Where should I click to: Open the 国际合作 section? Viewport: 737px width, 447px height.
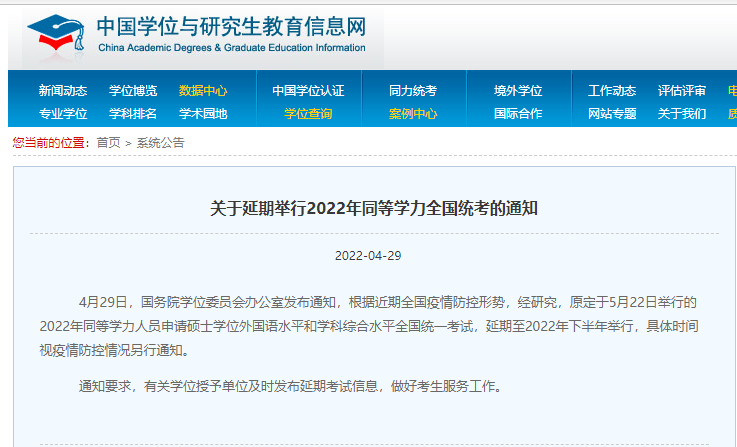(x=518, y=114)
